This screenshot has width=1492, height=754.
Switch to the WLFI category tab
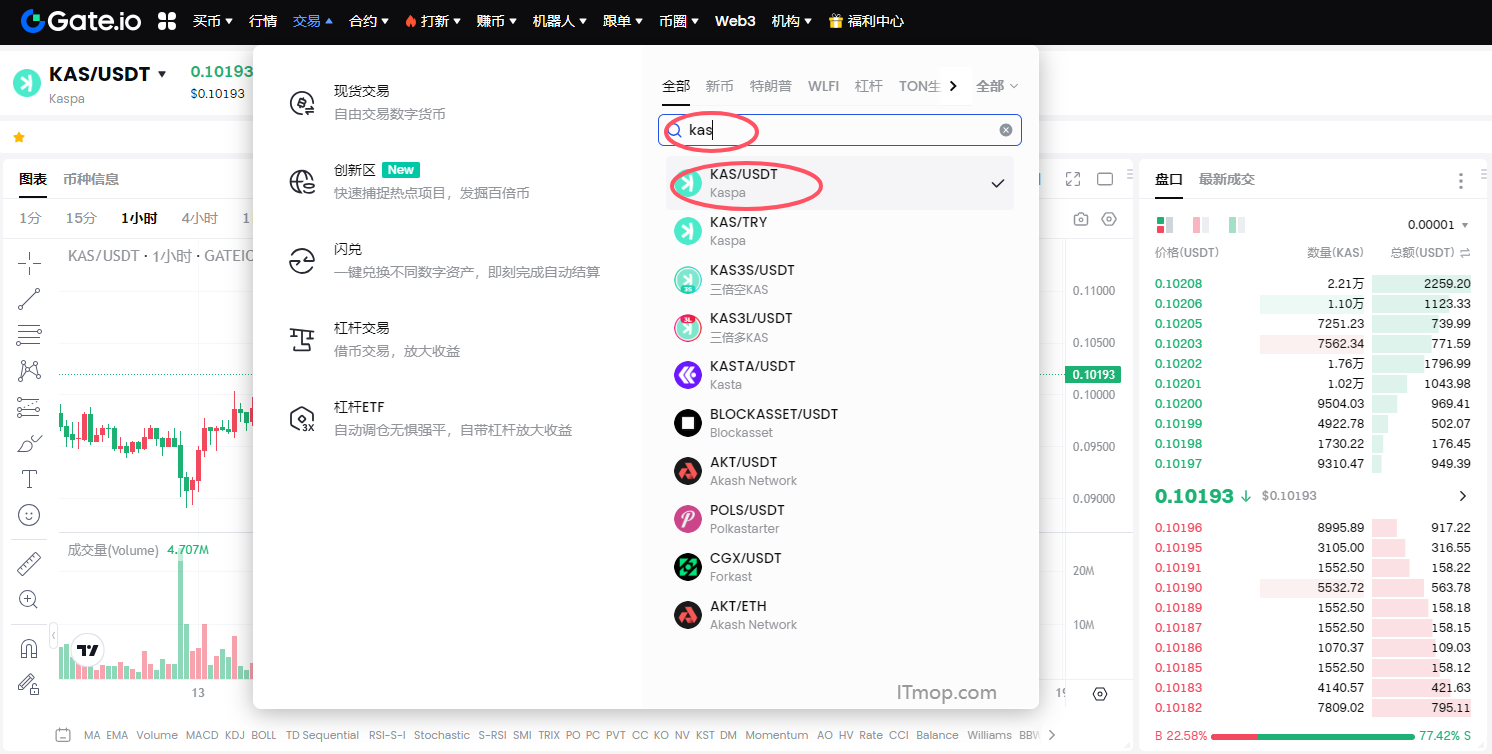coord(823,86)
